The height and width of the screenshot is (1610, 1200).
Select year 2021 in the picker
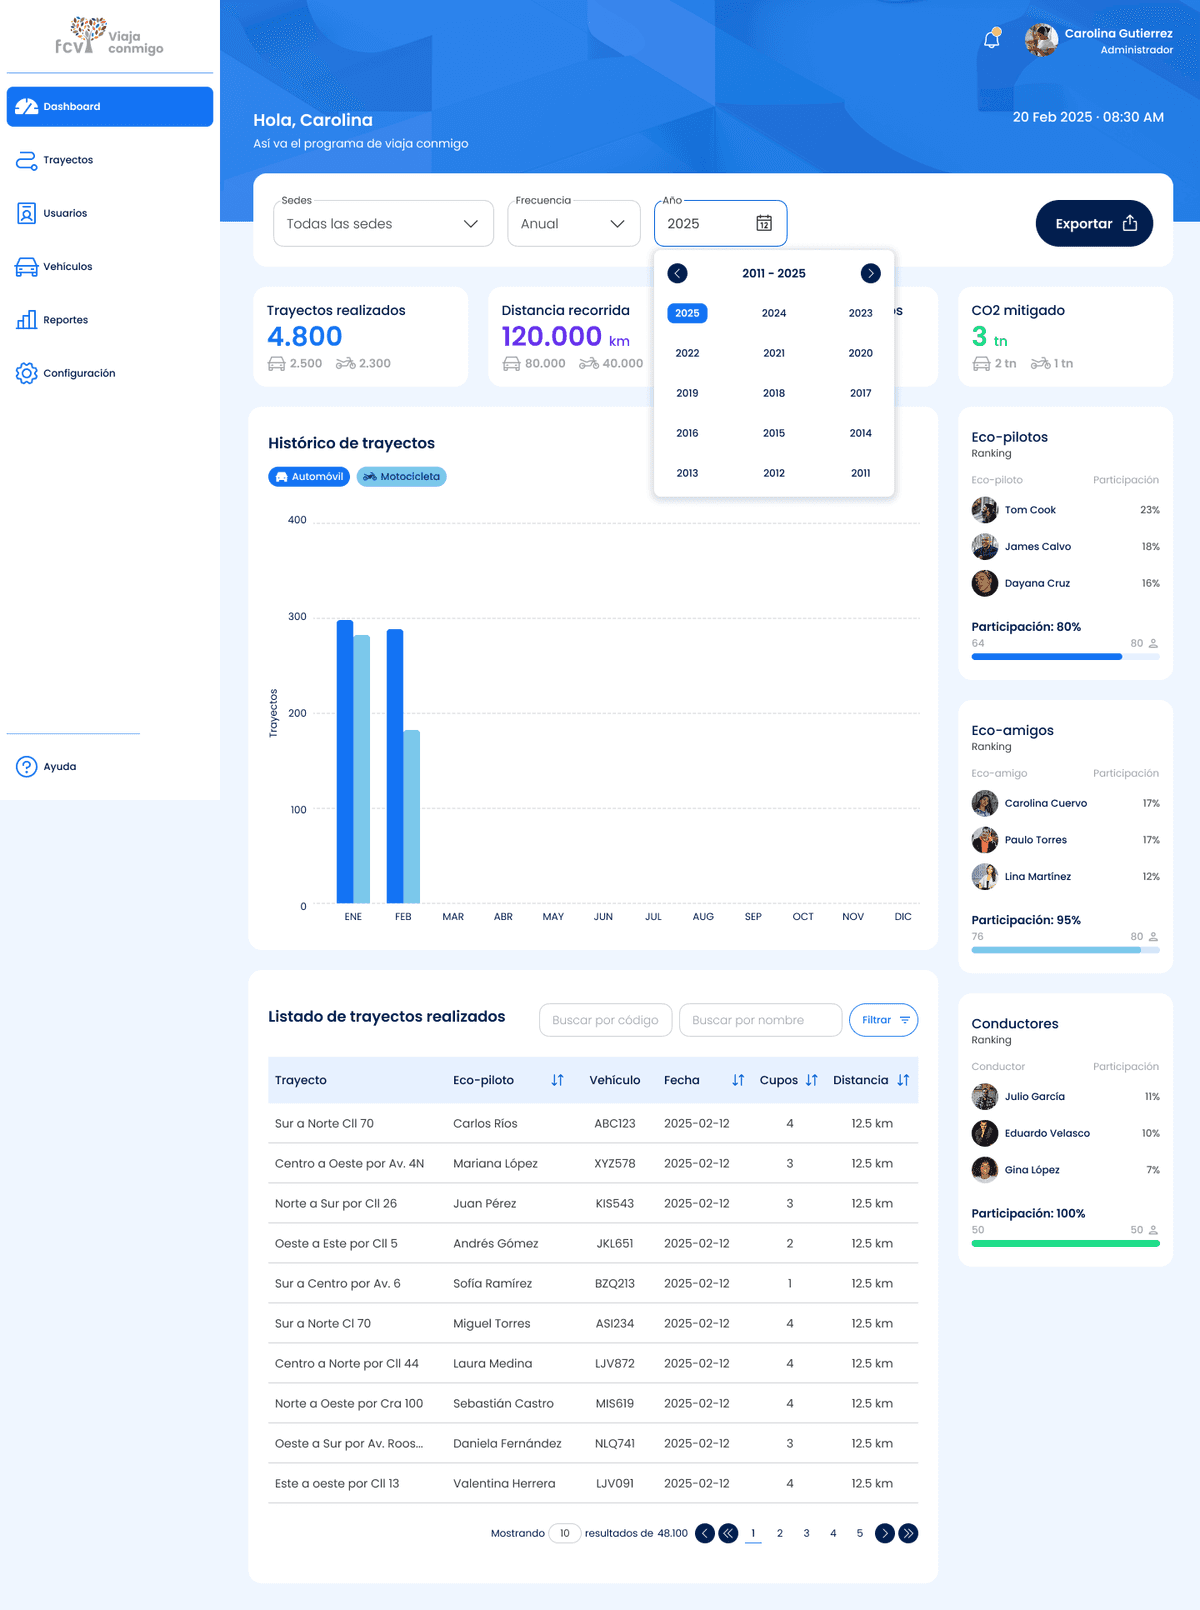click(774, 353)
